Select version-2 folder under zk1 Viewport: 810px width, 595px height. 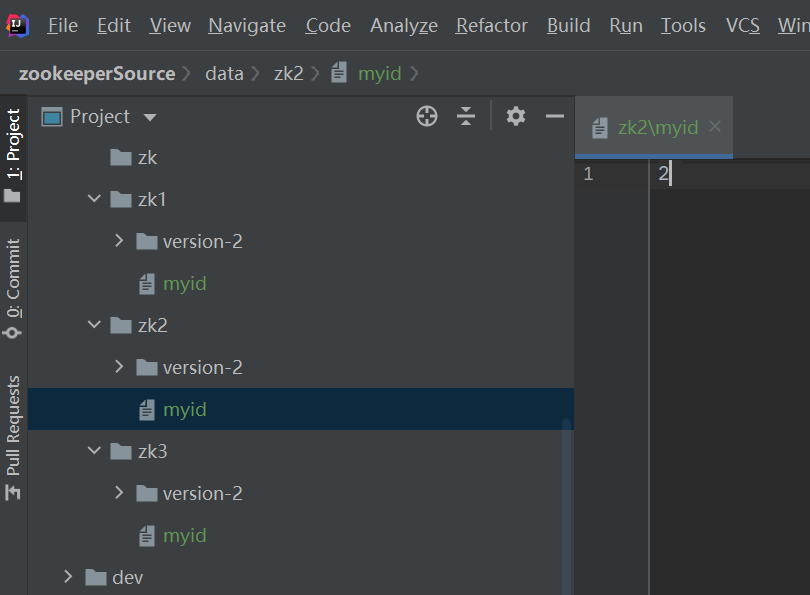pyautogui.click(x=202, y=241)
